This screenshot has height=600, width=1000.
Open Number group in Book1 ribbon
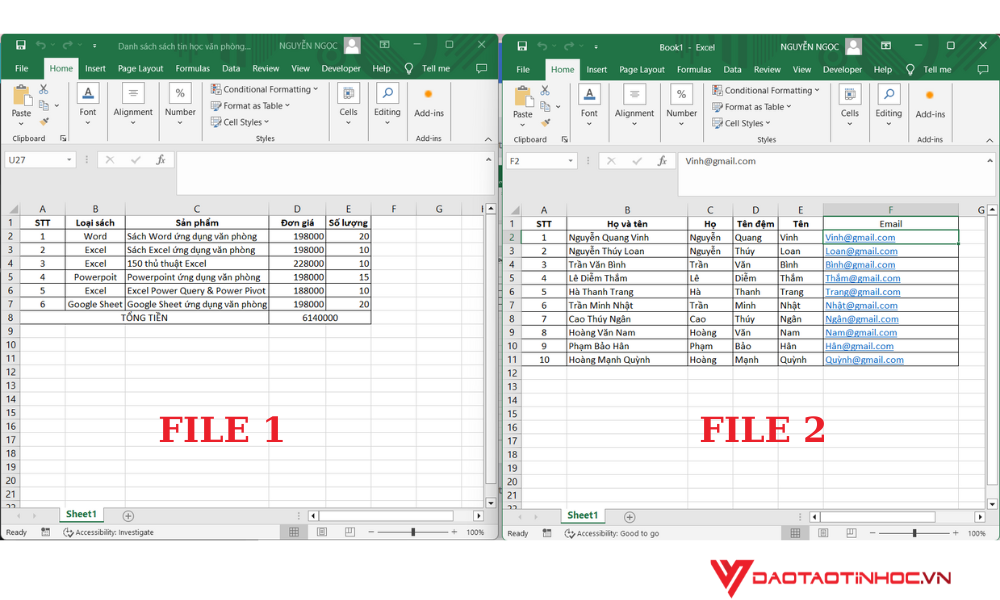681,104
